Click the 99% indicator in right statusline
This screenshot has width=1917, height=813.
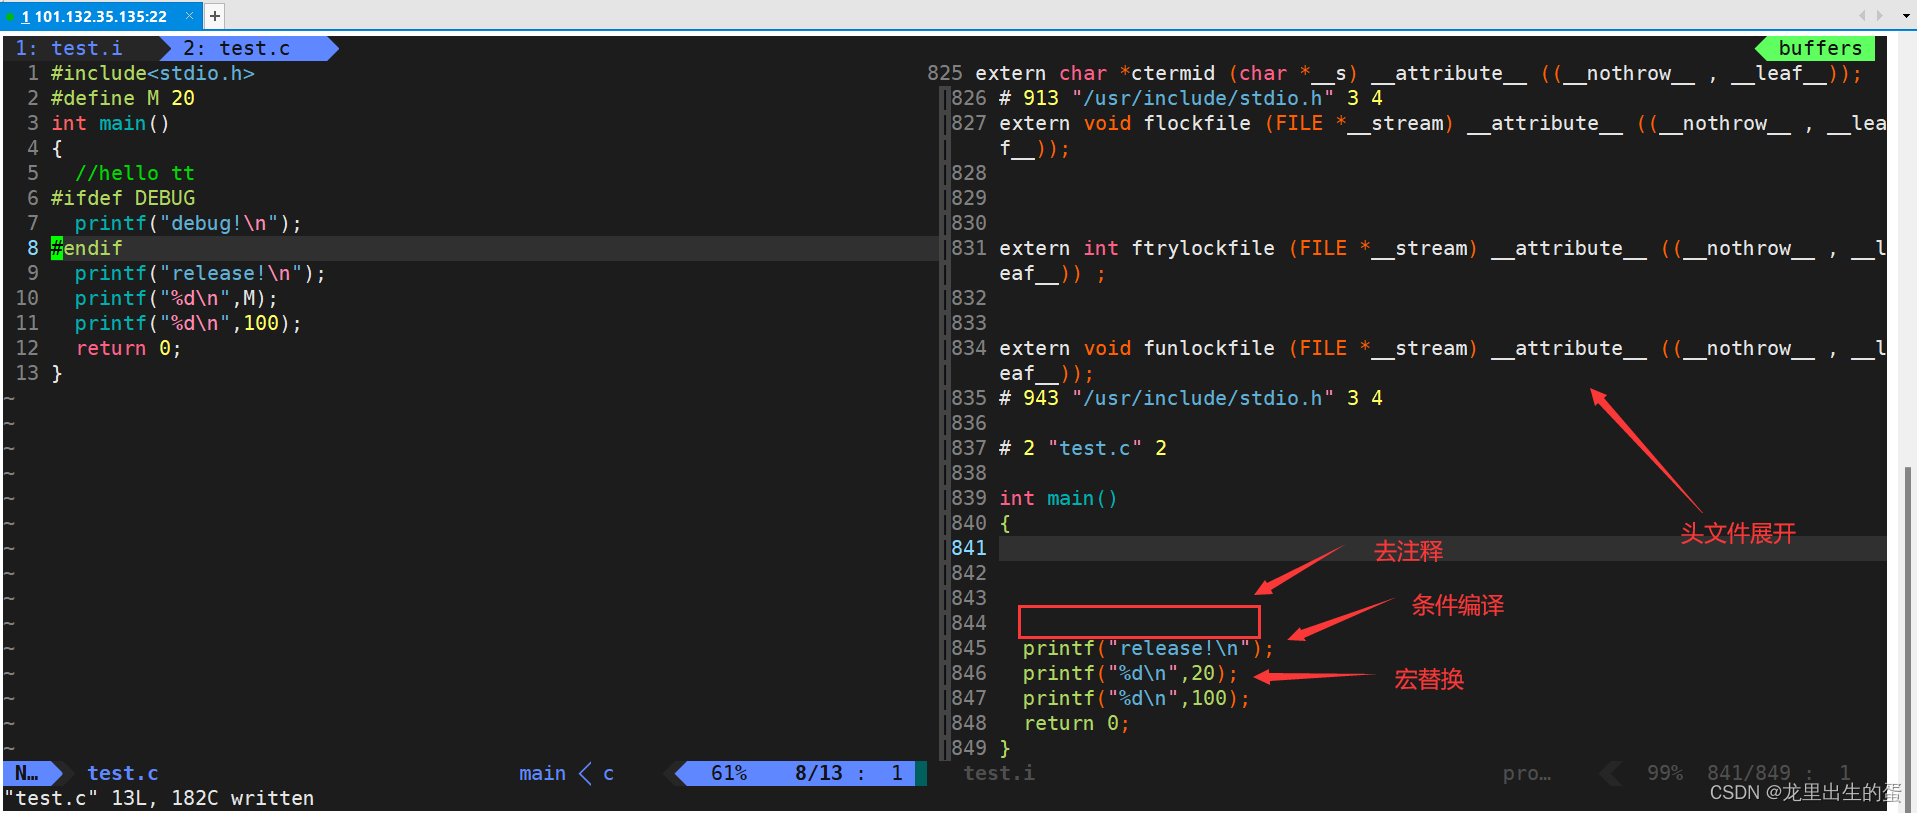point(1665,773)
